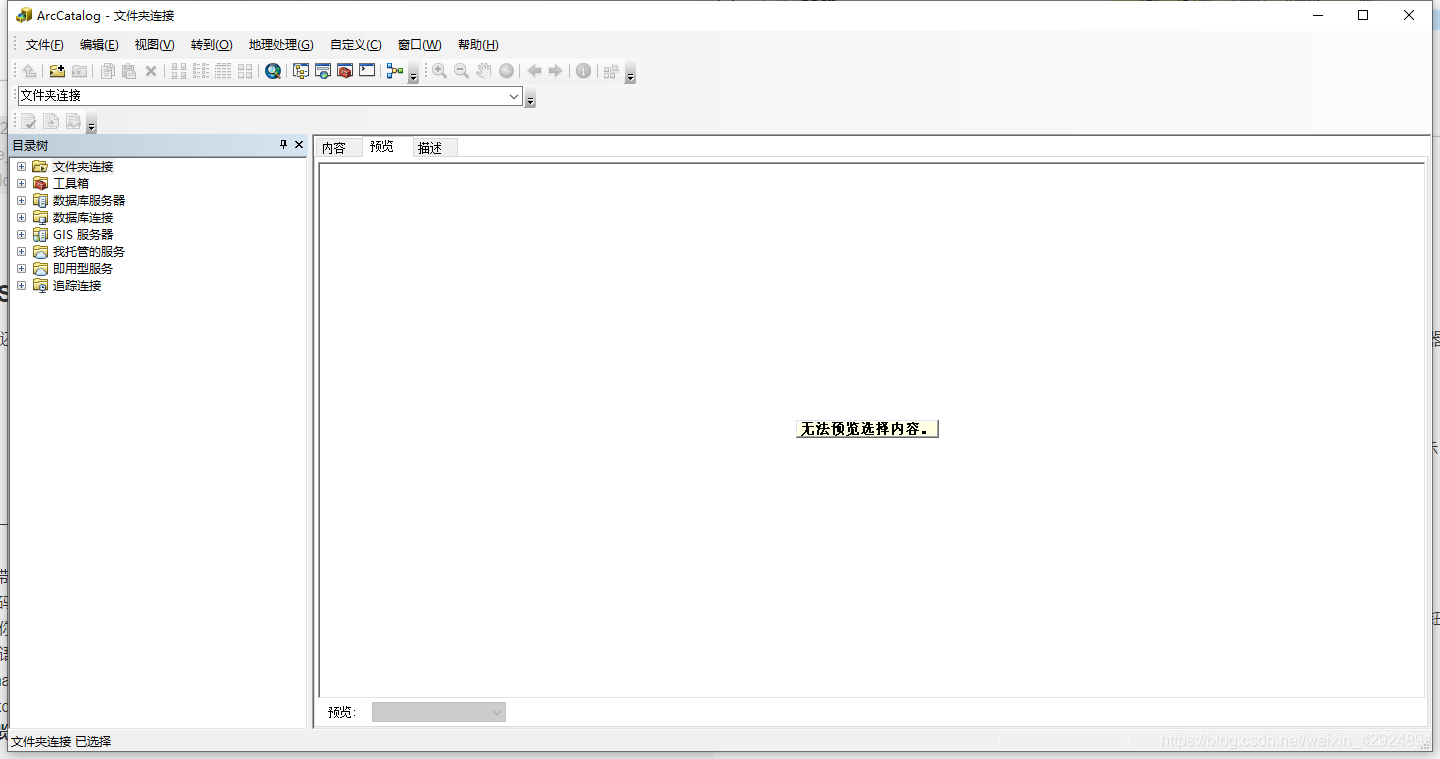Select GIS 服务器 in the catalog tree
This screenshot has height=759, width=1440.
pyautogui.click(x=83, y=234)
